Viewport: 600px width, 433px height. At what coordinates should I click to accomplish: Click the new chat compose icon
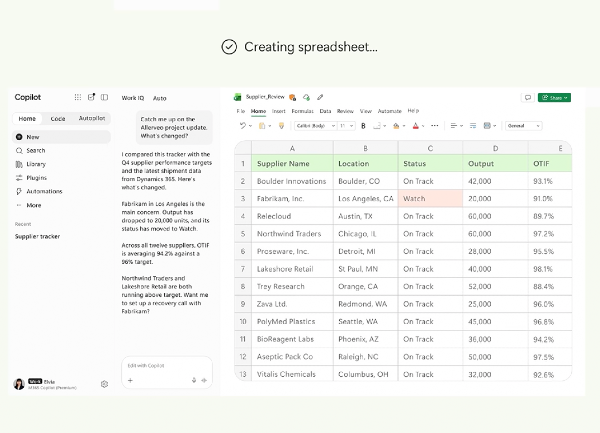click(x=91, y=97)
